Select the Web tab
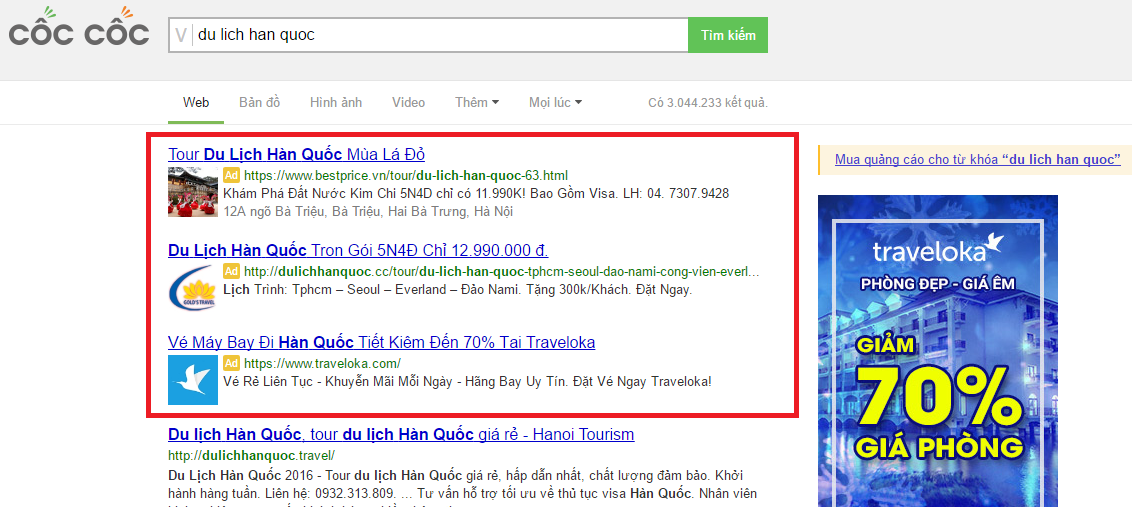Image resolution: width=1132 pixels, height=507 pixels. [196, 103]
